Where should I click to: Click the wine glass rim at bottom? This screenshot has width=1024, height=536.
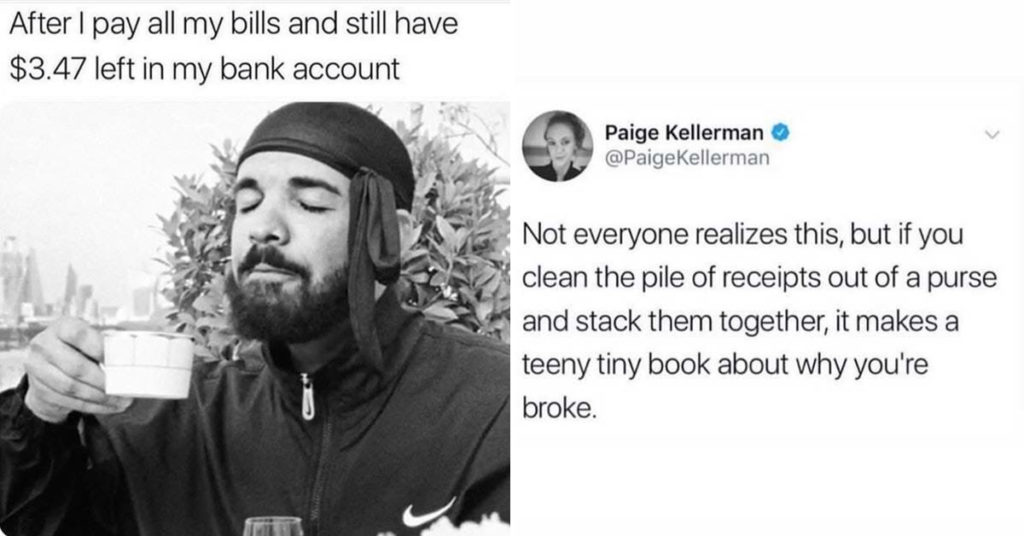273,524
